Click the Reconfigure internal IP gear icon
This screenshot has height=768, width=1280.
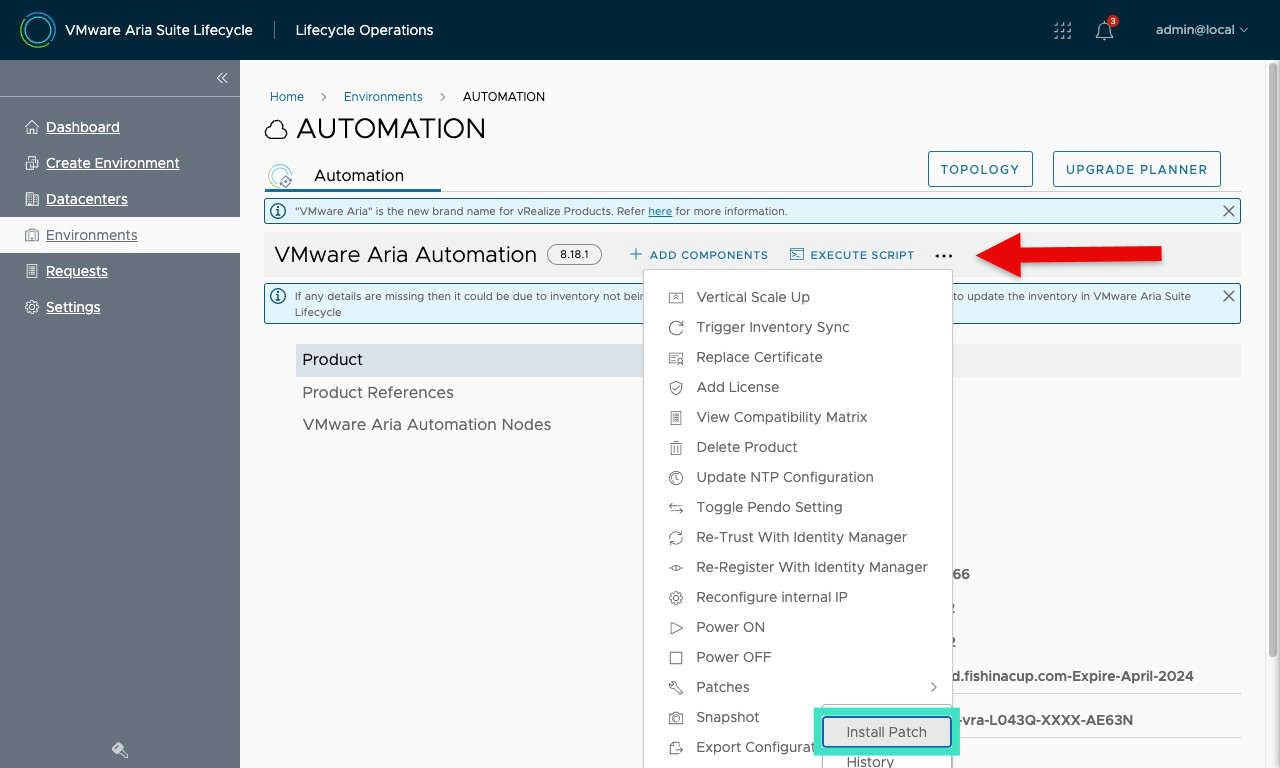[x=676, y=597]
